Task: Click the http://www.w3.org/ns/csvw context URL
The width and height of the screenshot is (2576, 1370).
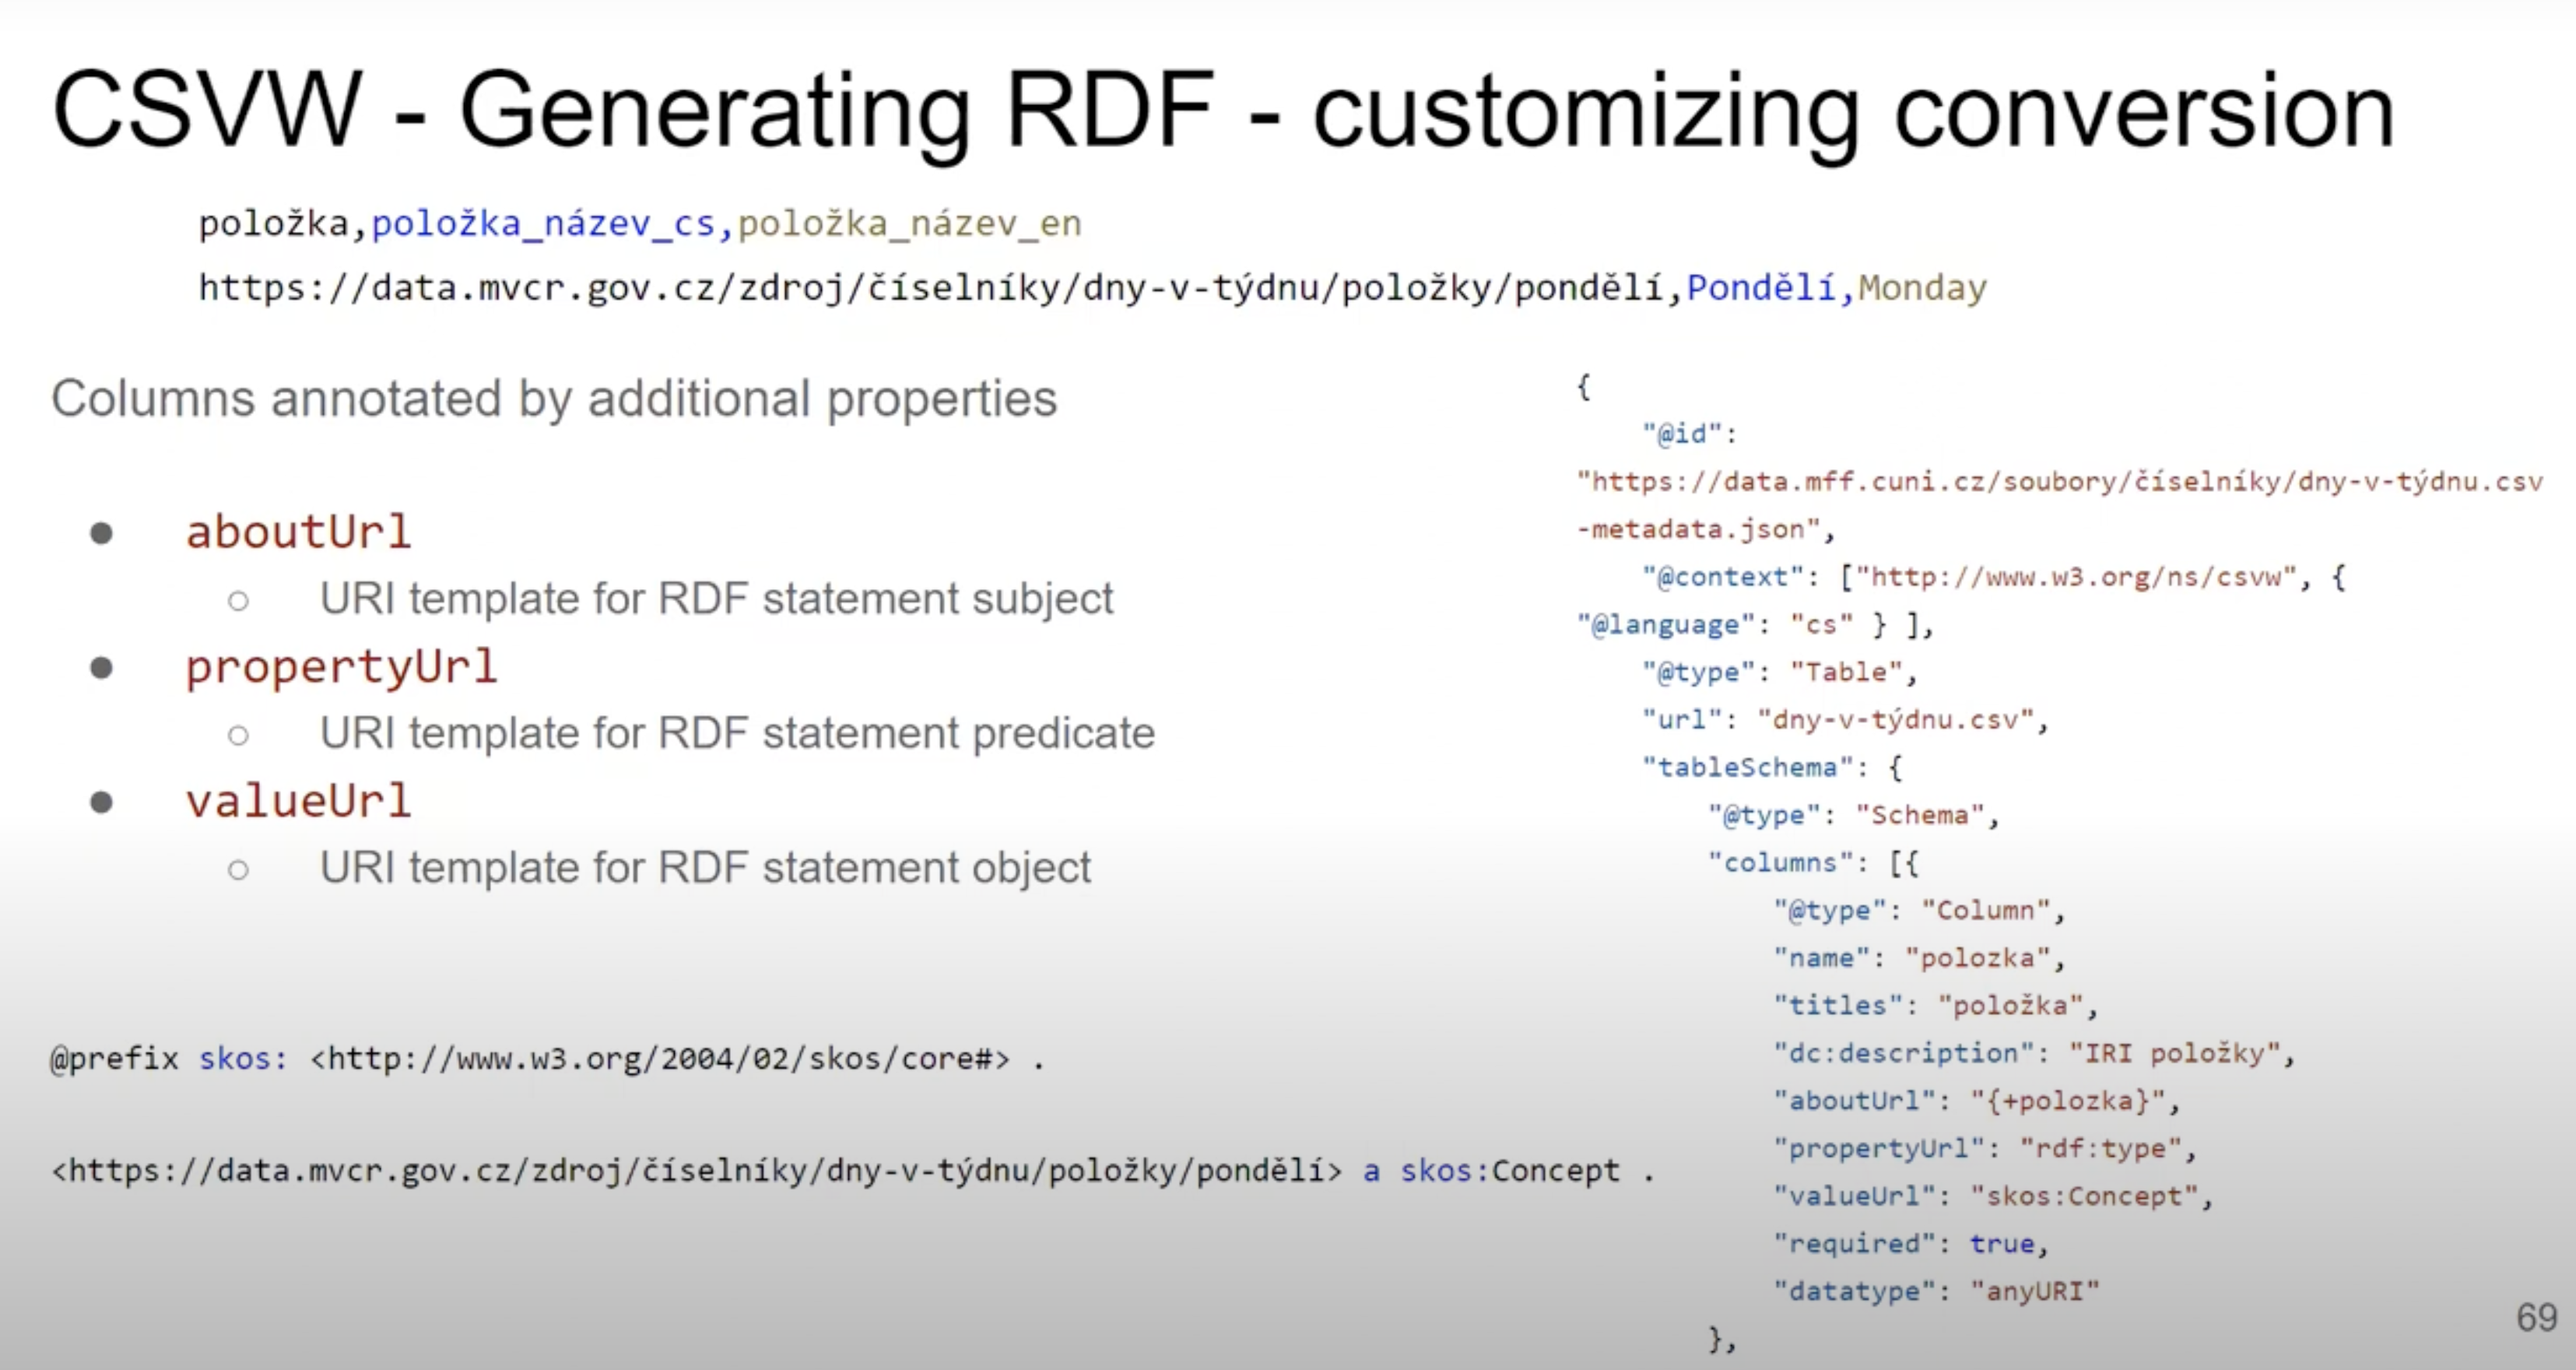Action: [x=2076, y=578]
